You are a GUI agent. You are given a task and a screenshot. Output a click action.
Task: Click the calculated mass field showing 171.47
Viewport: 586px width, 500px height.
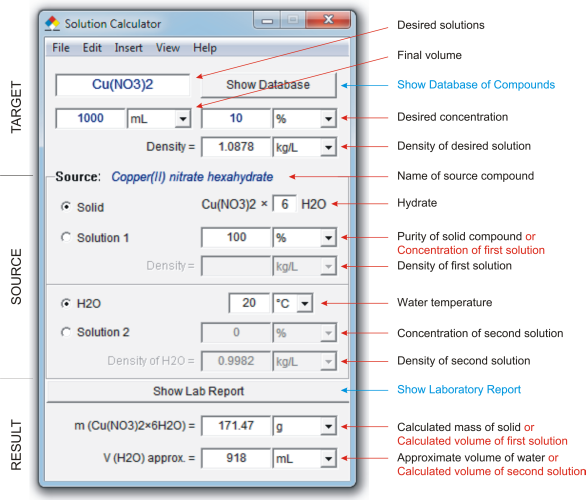click(x=236, y=426)
